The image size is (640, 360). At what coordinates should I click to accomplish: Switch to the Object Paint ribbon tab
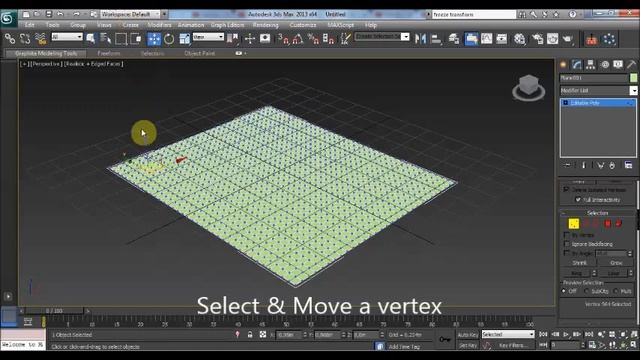(x=199, y=53)
